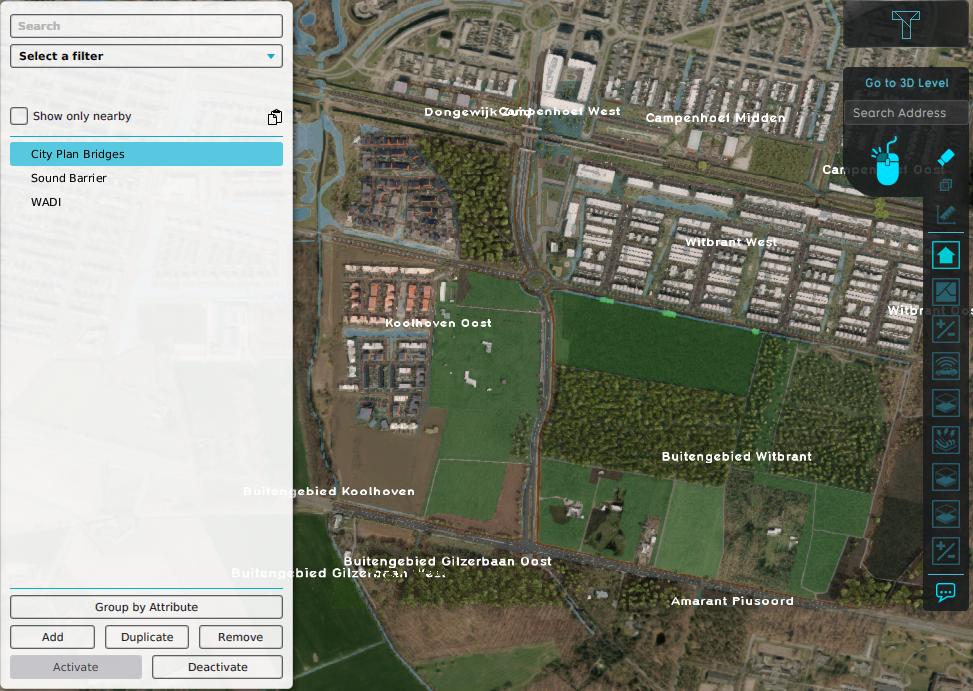The image size is (973, 691).
Task: Click the Group by Attribute button
Action: pos(146,607)
